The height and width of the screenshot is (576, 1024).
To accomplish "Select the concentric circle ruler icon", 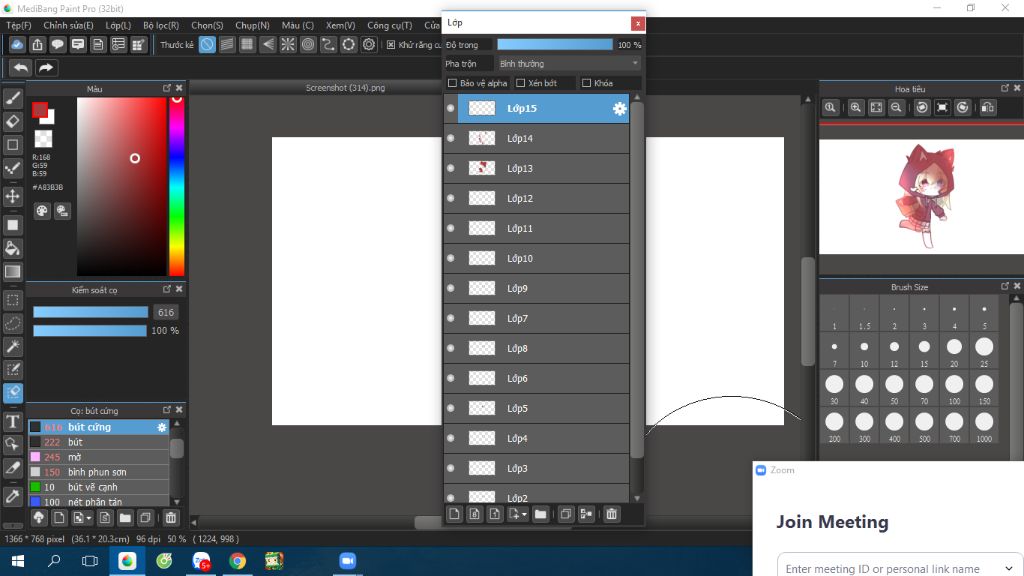I will (308, 44).
